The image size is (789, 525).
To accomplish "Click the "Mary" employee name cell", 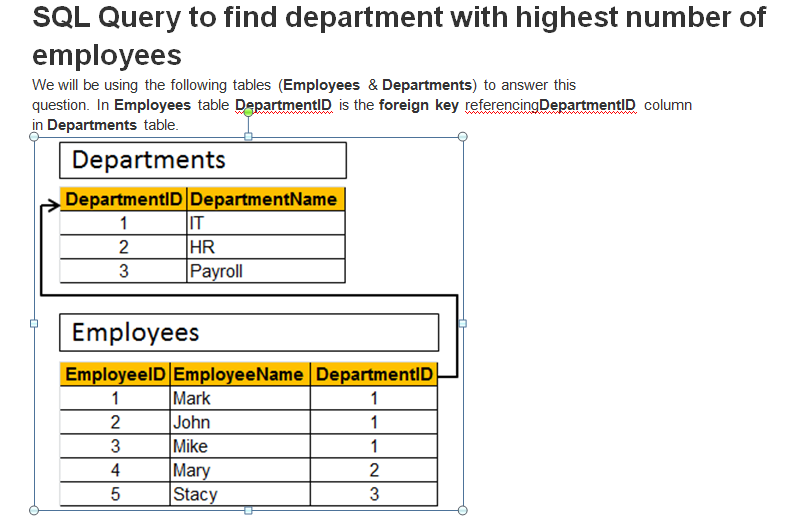I will click(x=240, y=470).
